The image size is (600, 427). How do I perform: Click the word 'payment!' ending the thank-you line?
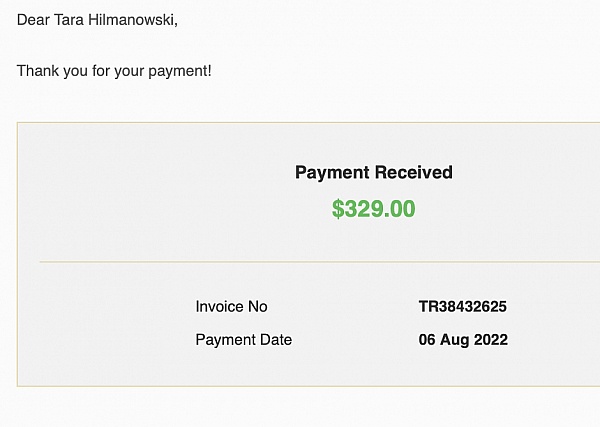click(x=180, y=72)
